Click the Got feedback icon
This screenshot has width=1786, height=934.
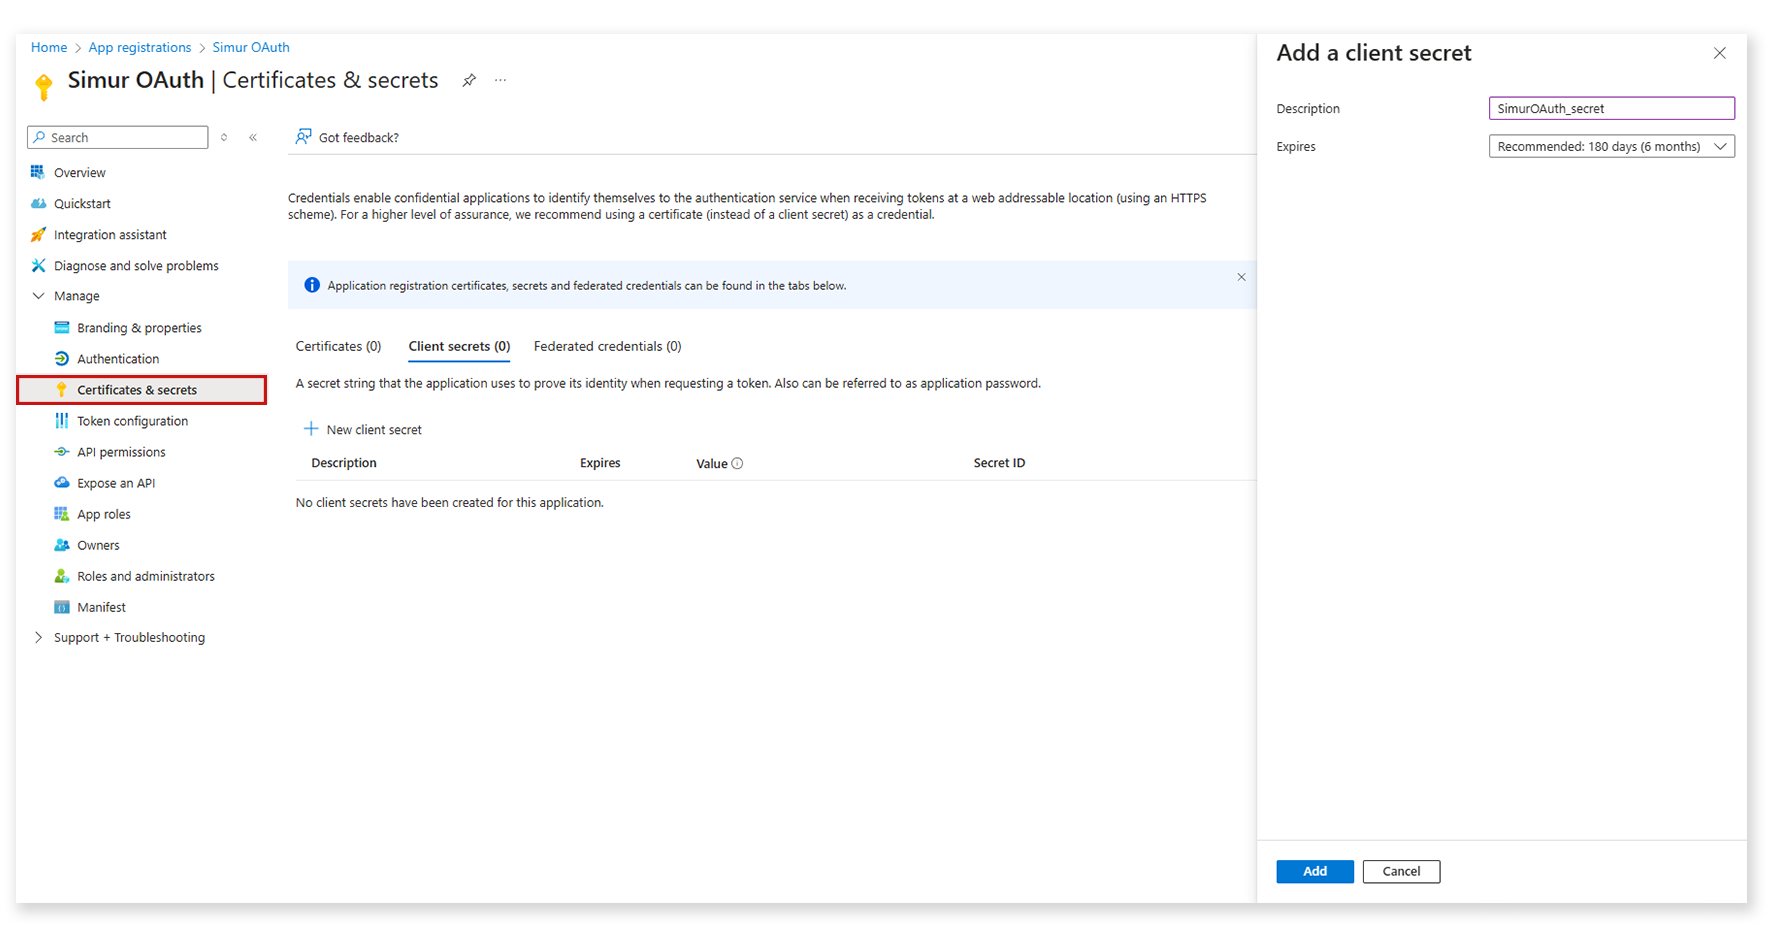click(x=302, y=136)
